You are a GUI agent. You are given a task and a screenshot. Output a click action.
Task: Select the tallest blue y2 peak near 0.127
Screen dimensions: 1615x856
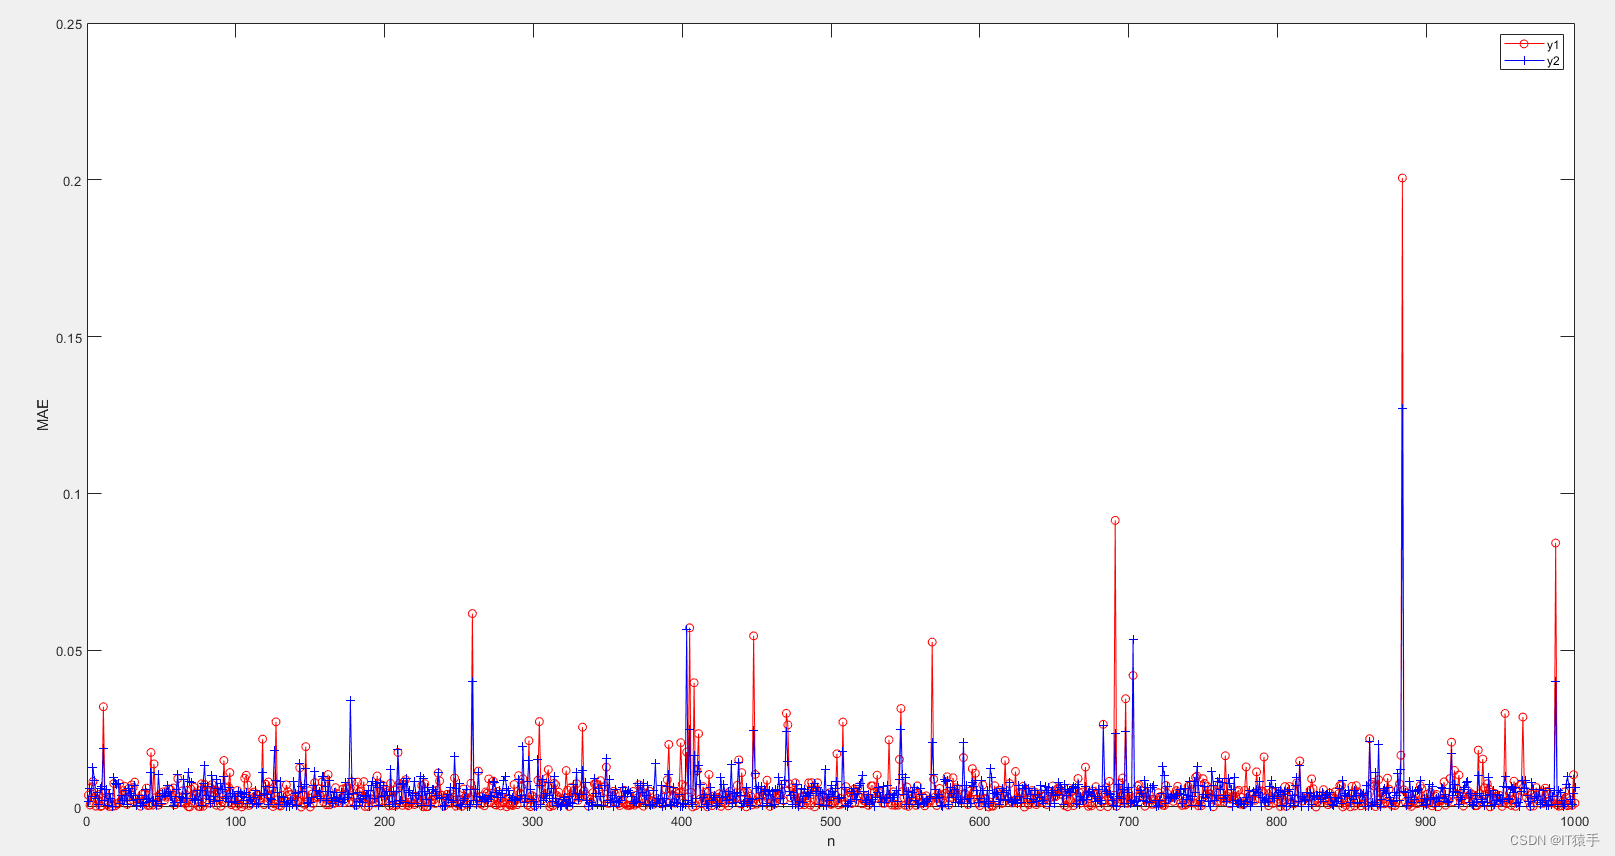[1402, 408]
